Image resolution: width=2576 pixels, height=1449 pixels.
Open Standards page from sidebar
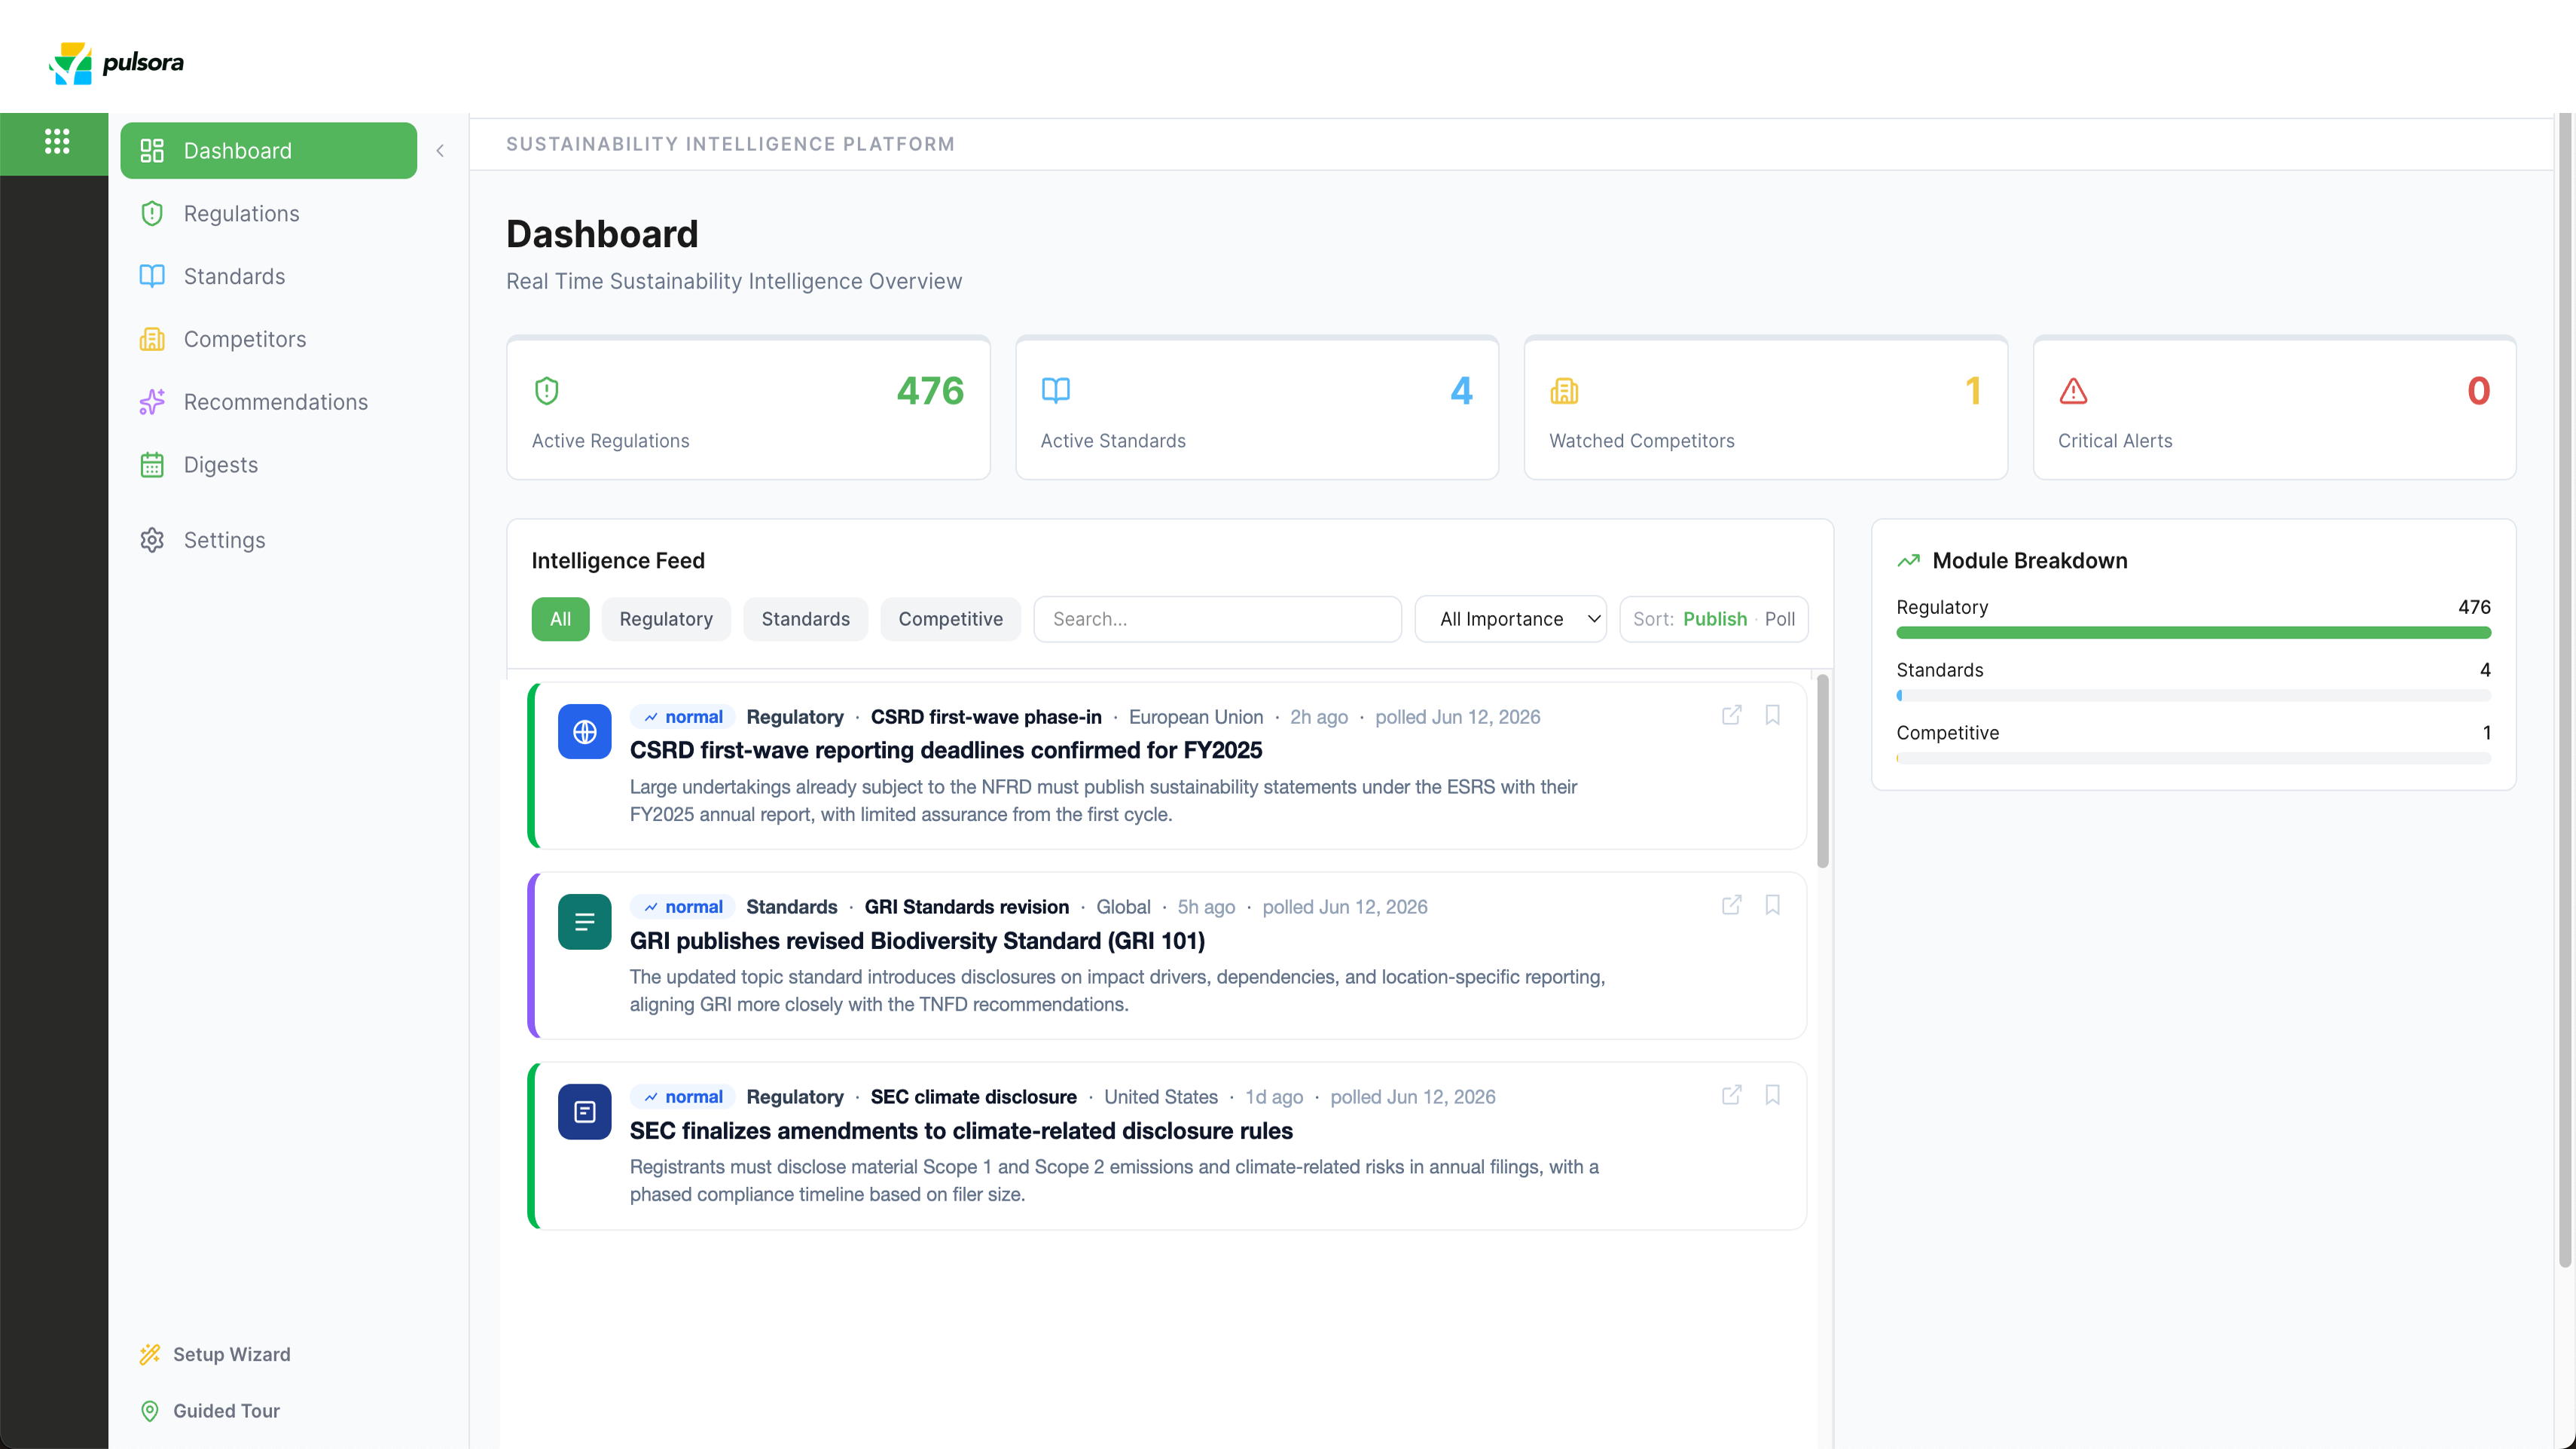pyautogui.click(x=268, y=276)
